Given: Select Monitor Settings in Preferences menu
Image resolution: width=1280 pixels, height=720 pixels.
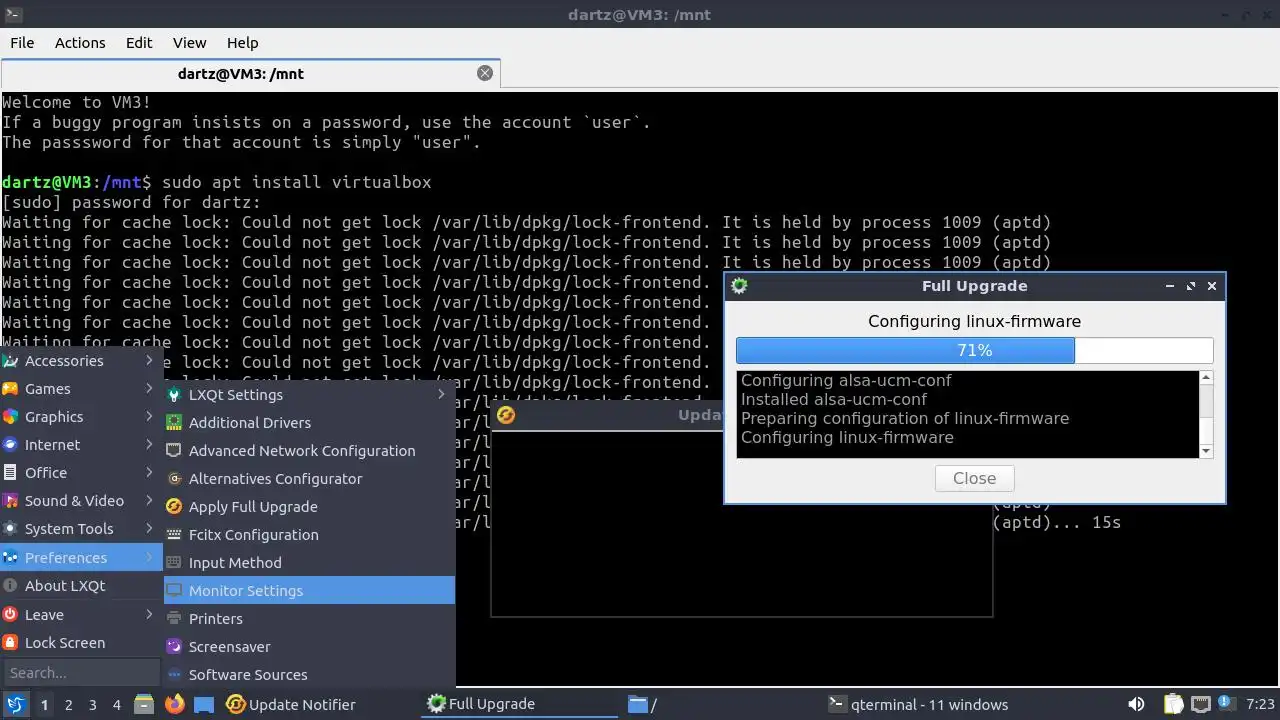Looking at the screenshot, I should 309,591.
